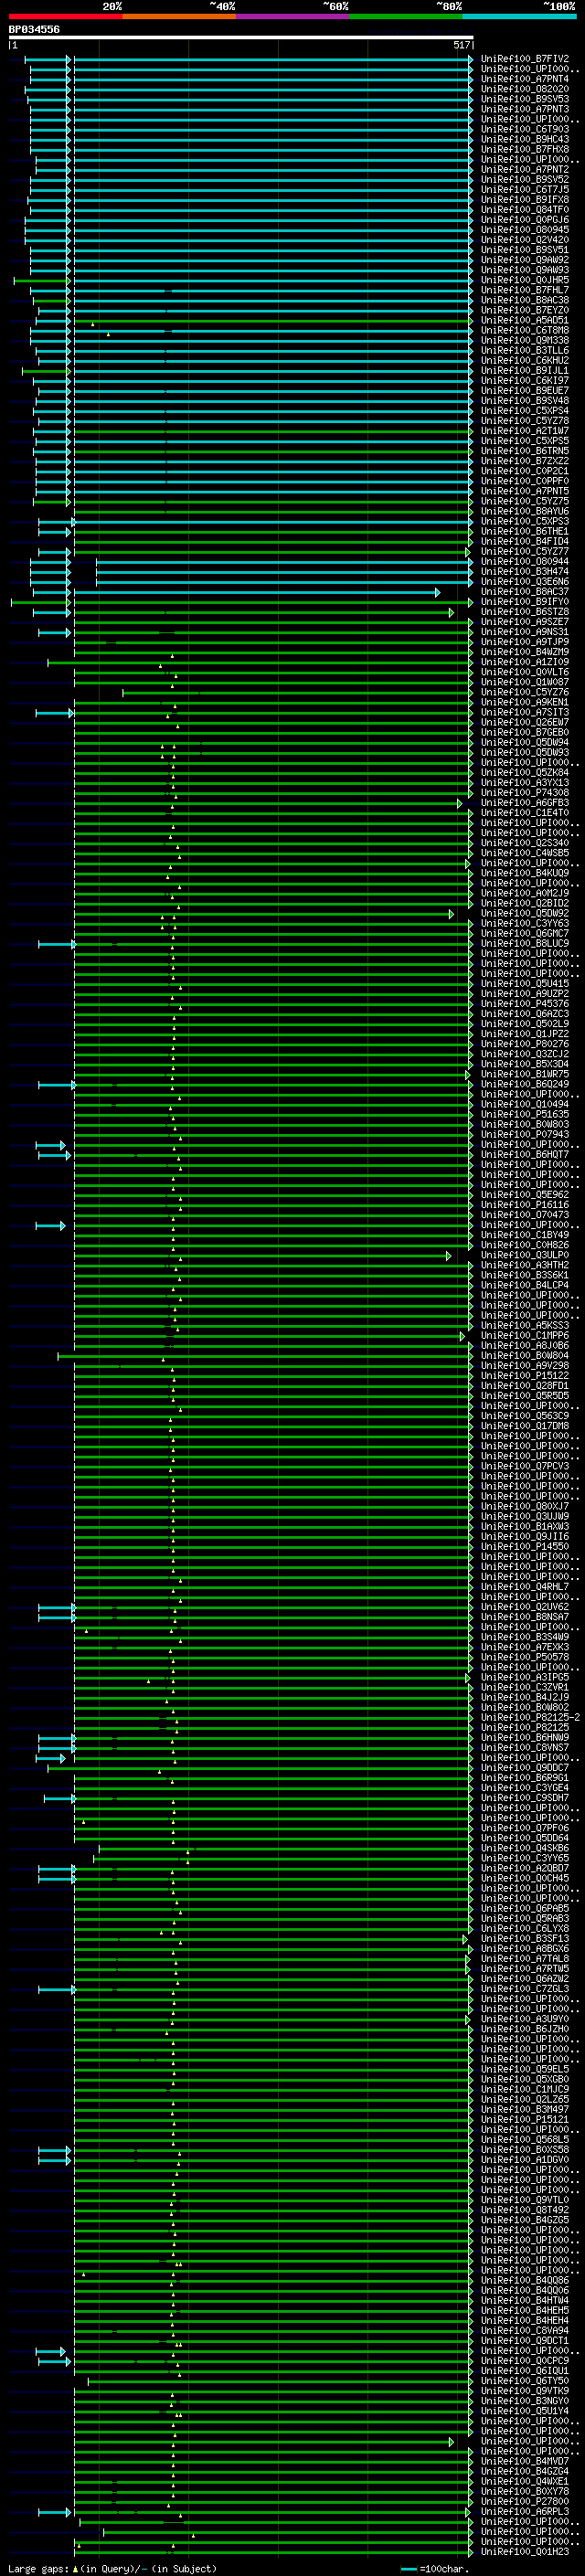Select hit UniRef100_A7PNT3
The width and height of the screenshot is (585, 2576).
[525, 109]
